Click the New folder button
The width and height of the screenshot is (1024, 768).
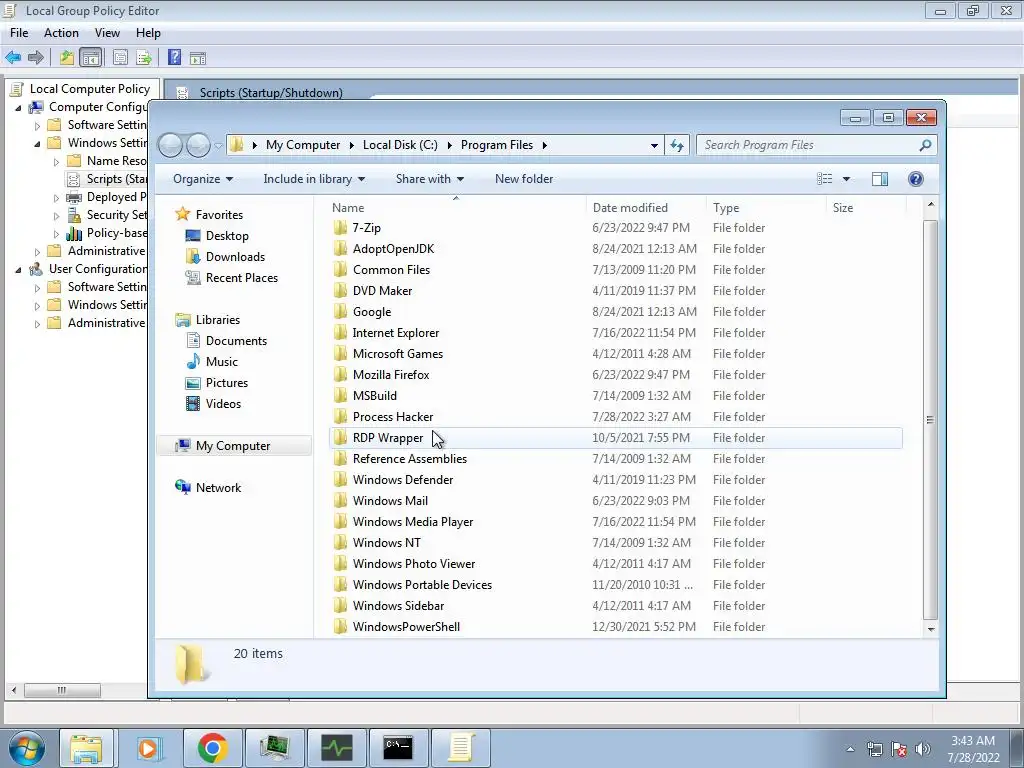[x=524, y=179]
